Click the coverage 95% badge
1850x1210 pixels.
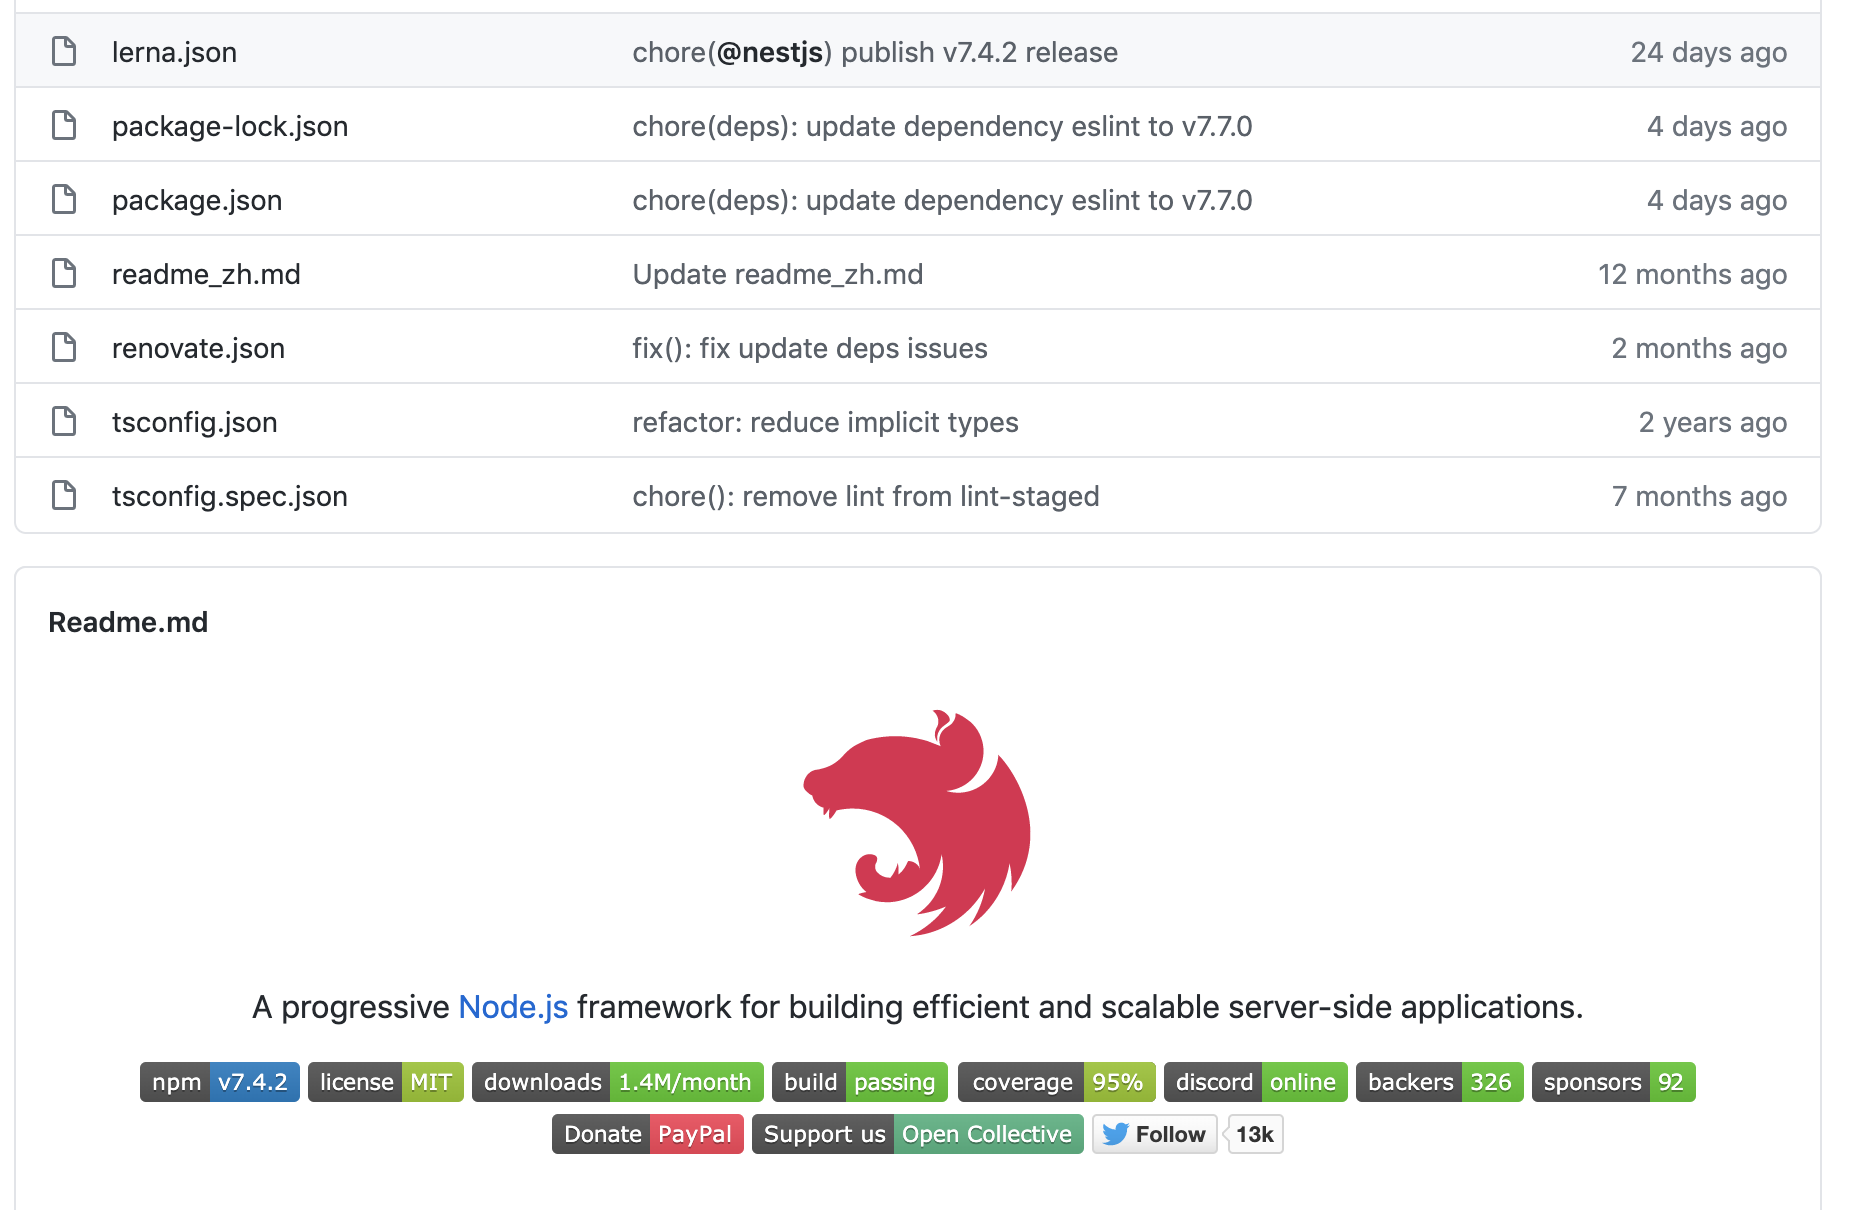(1057, 1082)
